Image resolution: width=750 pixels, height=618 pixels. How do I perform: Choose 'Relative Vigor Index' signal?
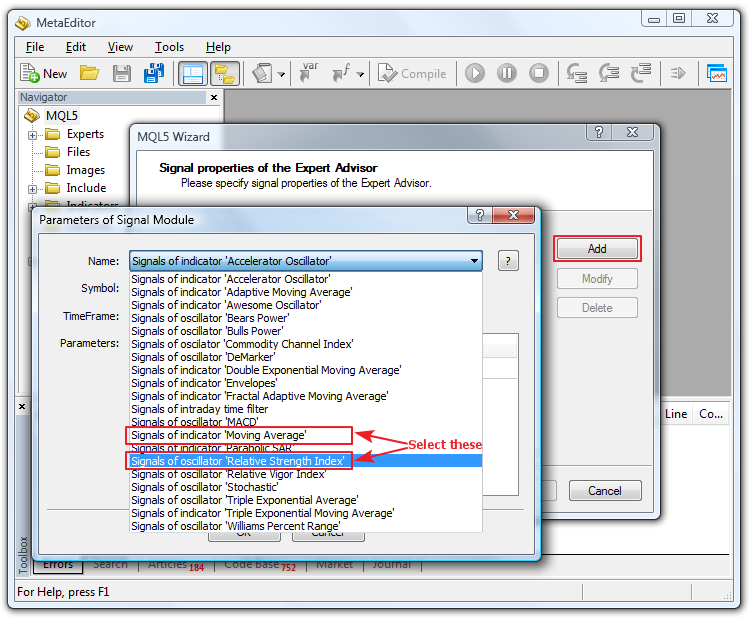click(x=306, y=474)
